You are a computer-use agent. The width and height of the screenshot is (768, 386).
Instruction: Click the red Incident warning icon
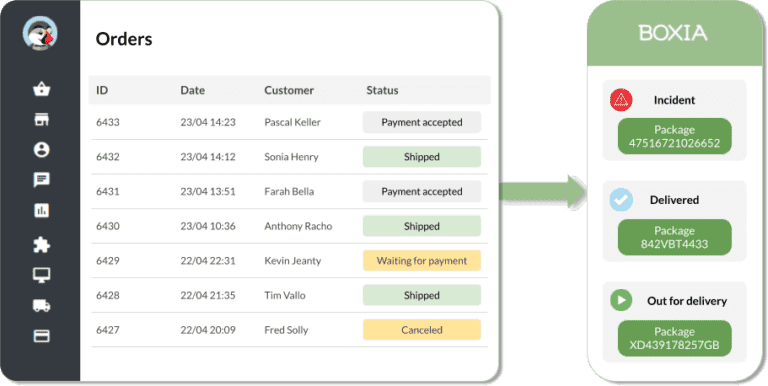pyautogui.click(x=621, y=100)
